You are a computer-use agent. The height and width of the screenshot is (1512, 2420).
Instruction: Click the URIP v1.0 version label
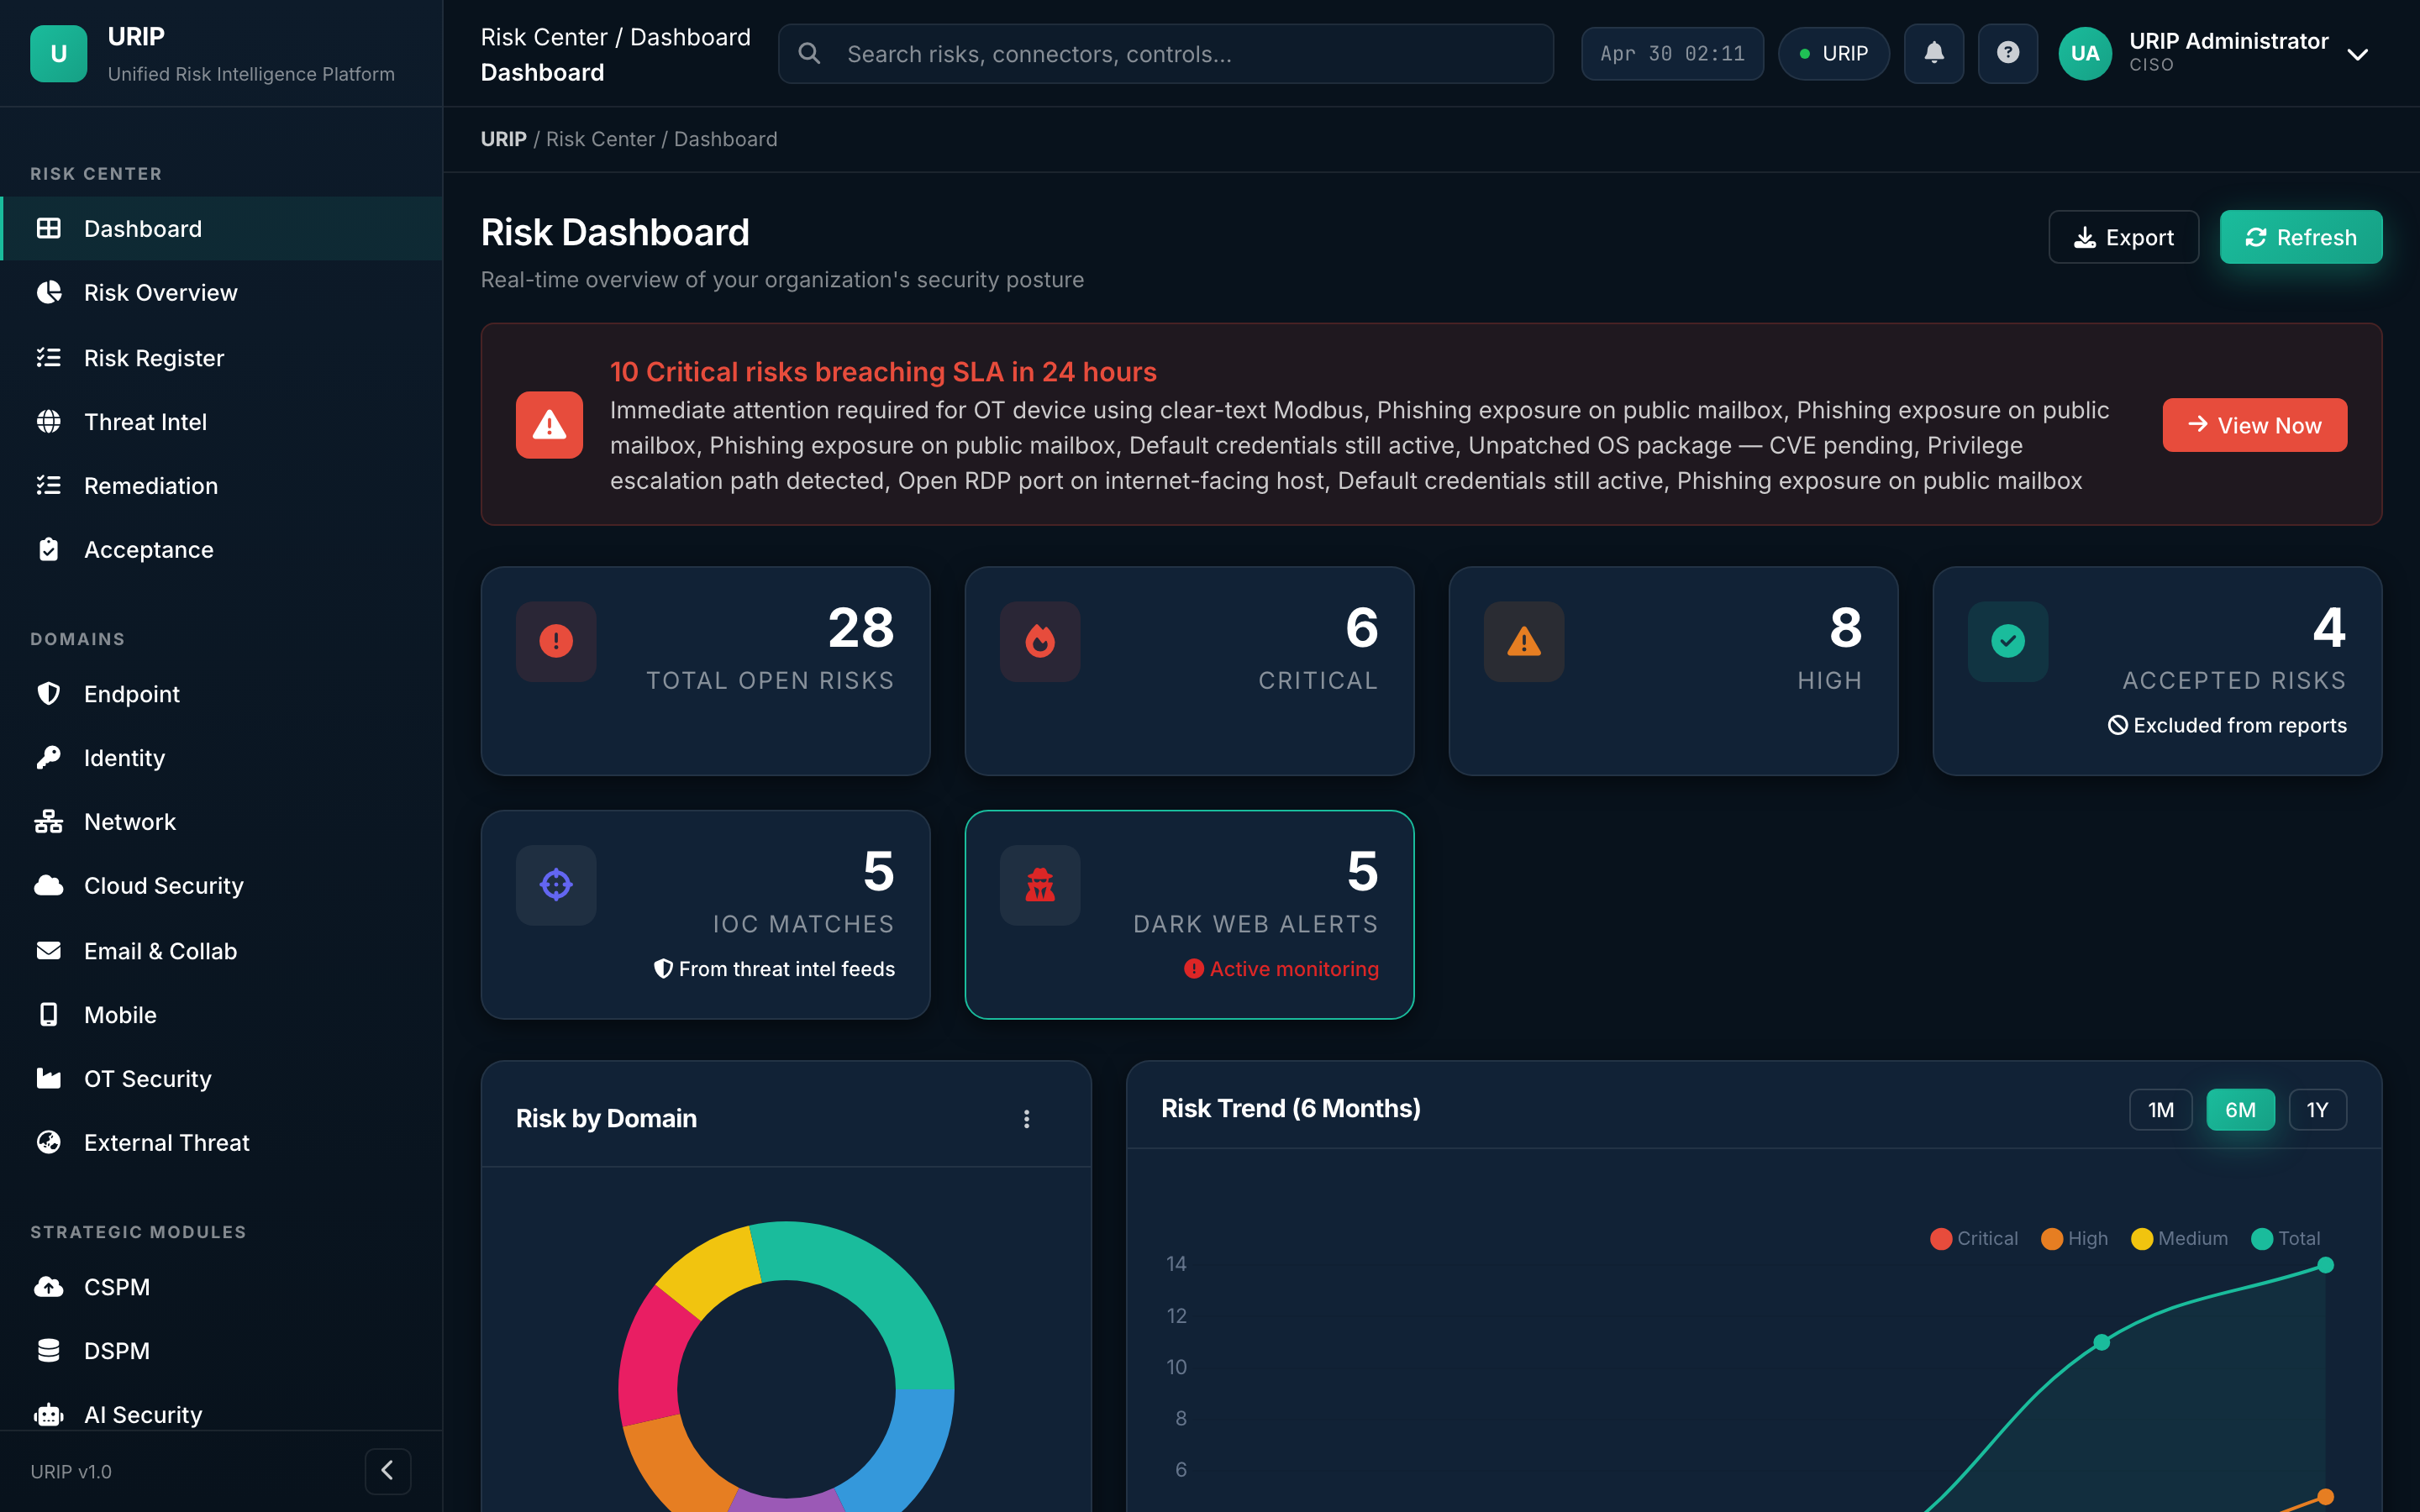coord(71,1471)
